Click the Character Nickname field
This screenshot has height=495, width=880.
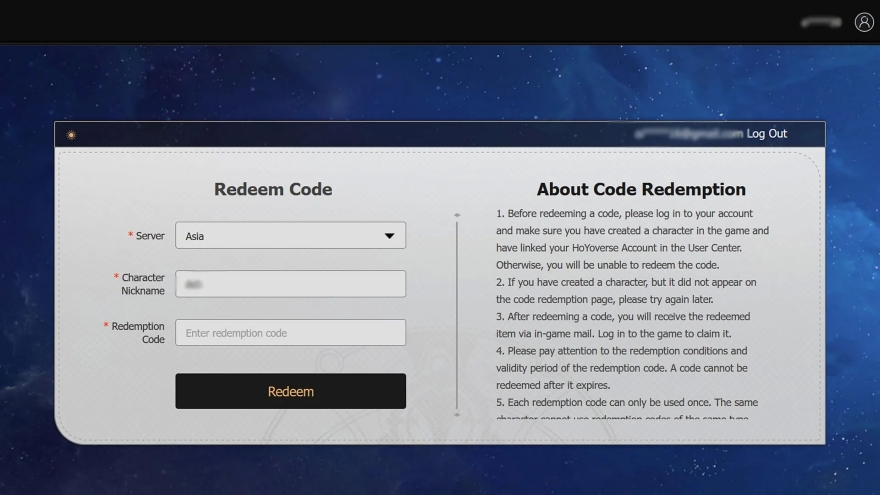point(290,284)
